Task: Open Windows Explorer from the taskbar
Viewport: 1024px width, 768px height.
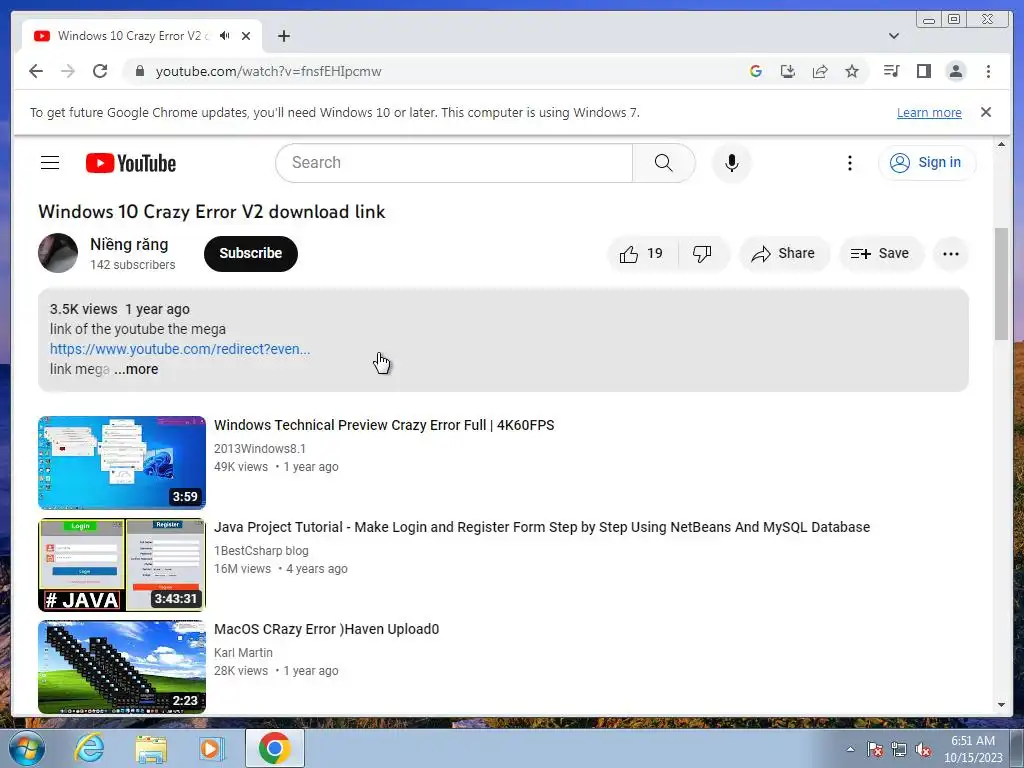Action: [151, 748]
